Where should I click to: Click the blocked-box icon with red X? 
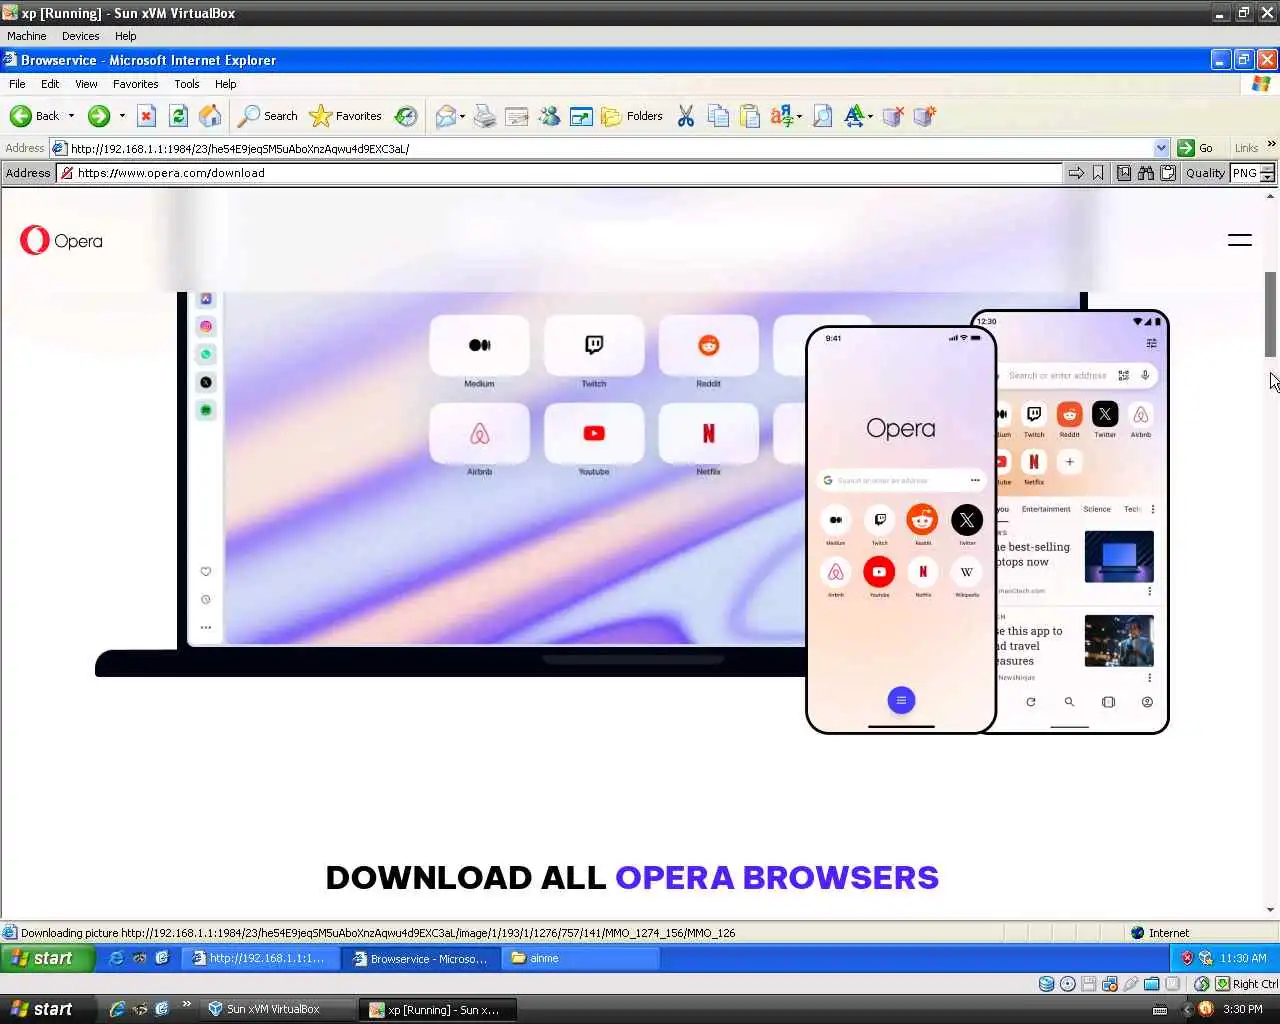coord(893,117)
